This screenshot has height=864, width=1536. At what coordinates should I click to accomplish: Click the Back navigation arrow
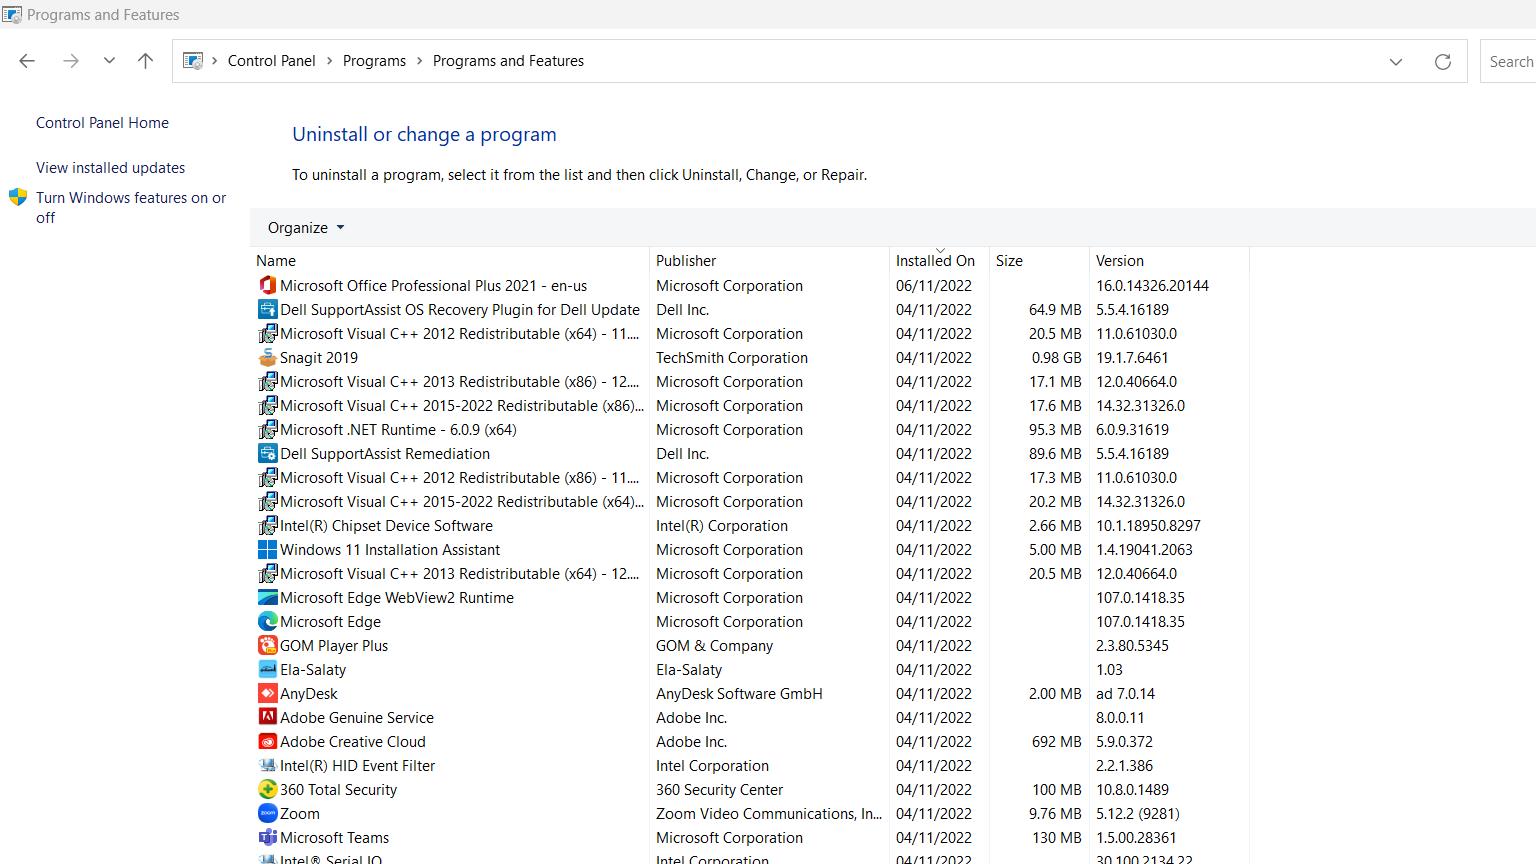click(27, 61)
